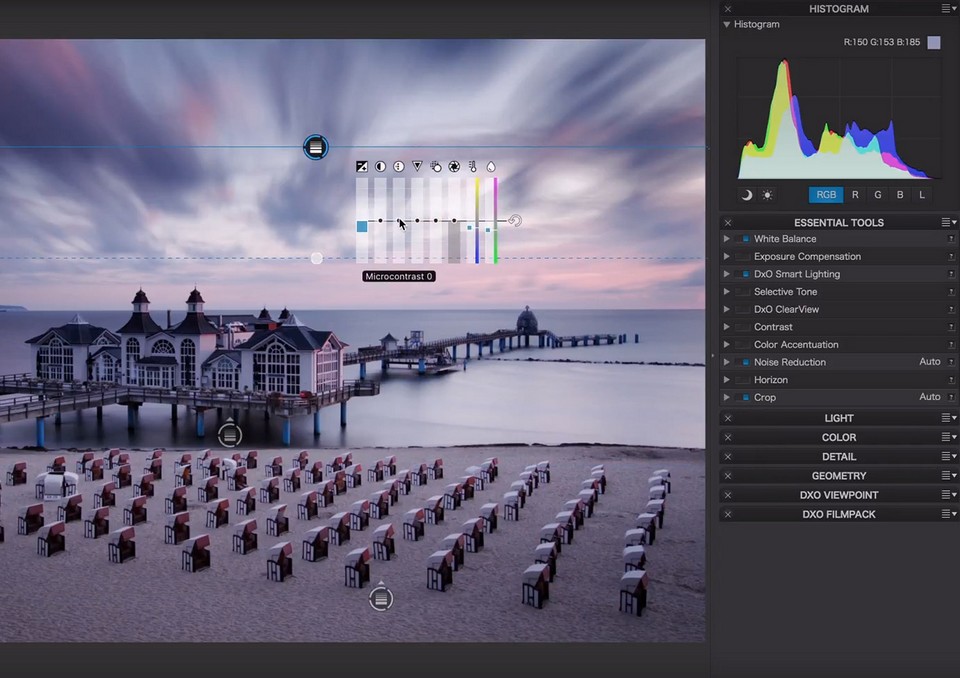Expand the Selective Tone section
This screenshot has width=960, height=678.
pyautogui.click(x=727, y=292)
